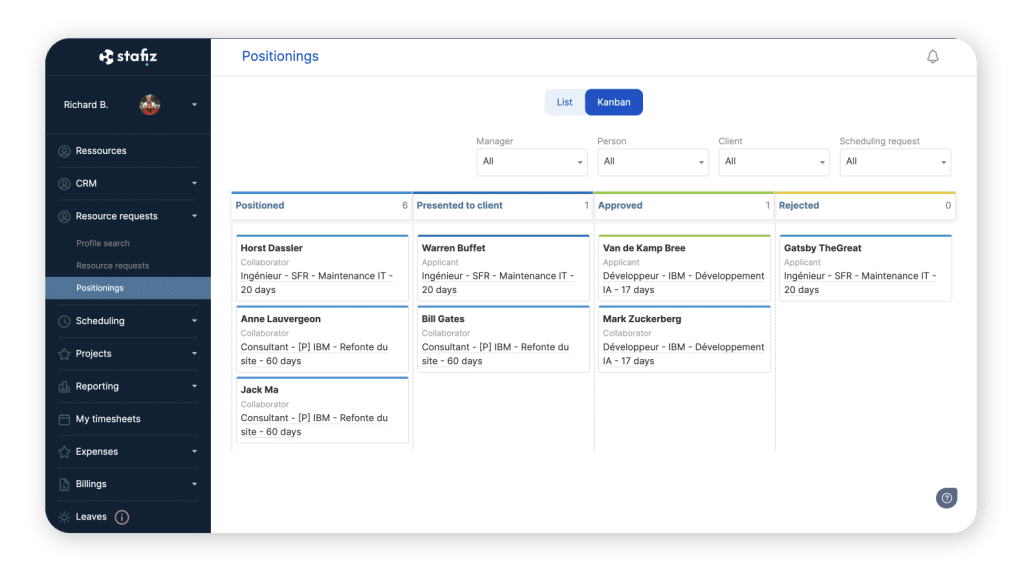Switch to List view

(564, 103)
